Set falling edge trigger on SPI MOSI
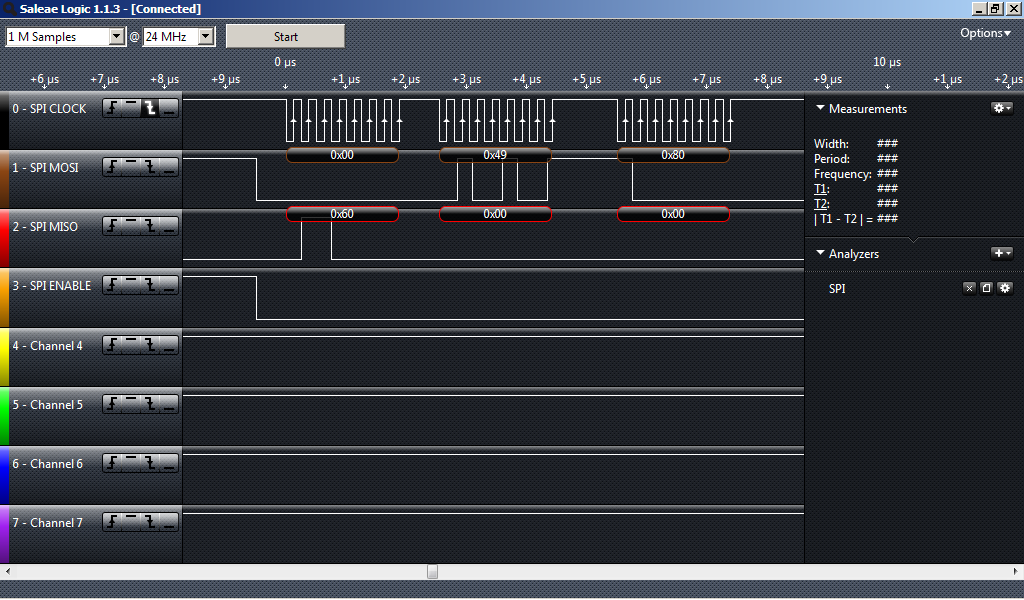1024x600 pixels. [x=150, y=168]
